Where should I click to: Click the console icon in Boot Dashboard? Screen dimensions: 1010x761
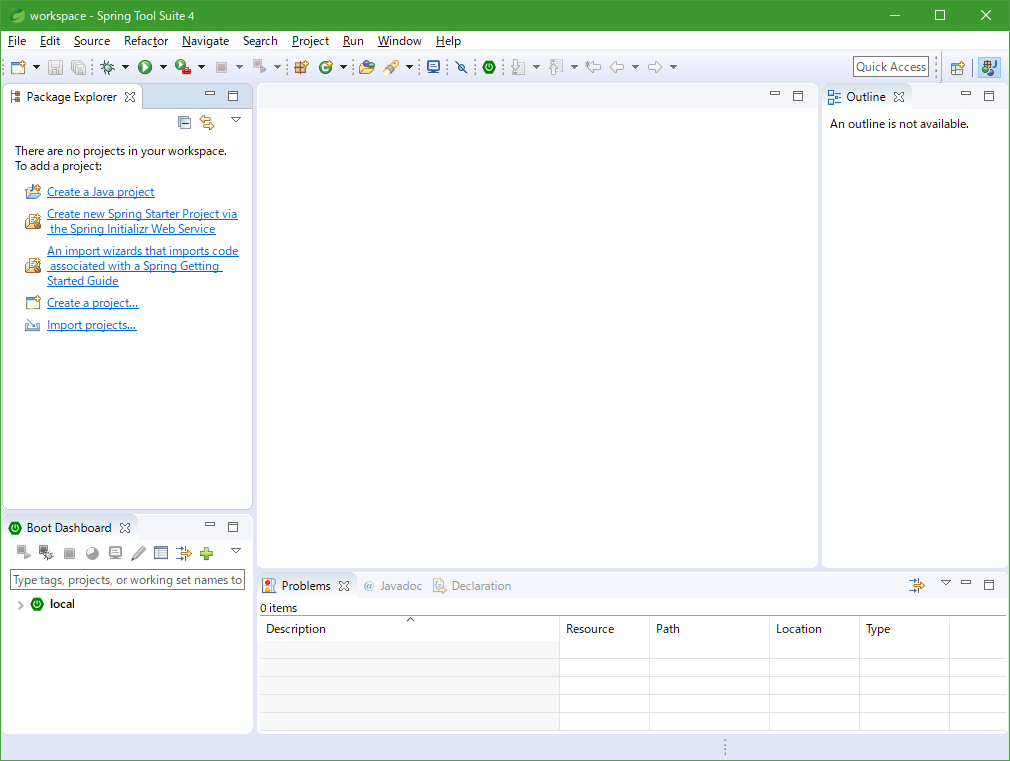pyautogui.click(x=115, y=553)
